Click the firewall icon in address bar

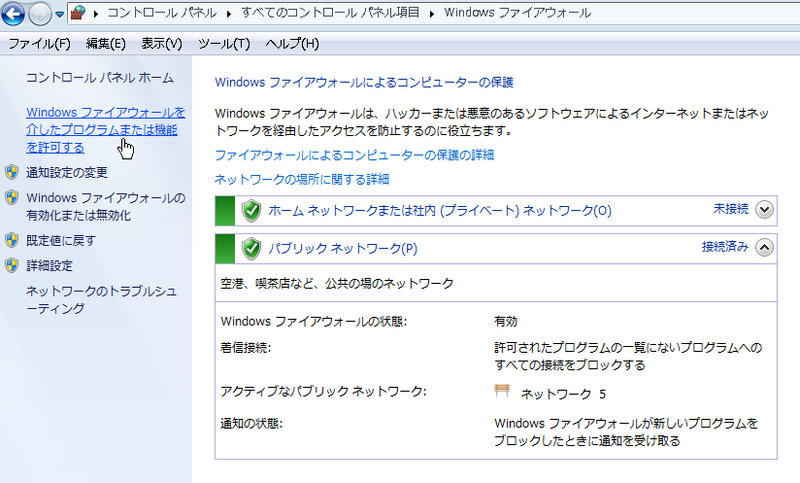[x=78, y=13]
